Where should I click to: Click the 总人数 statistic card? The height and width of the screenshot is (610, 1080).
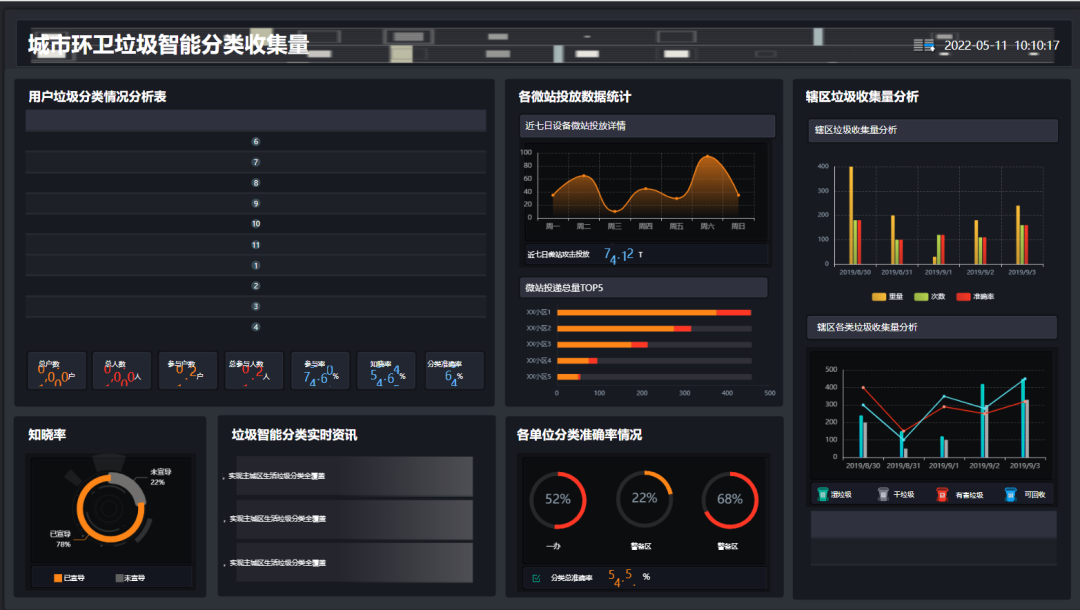coord(122,370)
